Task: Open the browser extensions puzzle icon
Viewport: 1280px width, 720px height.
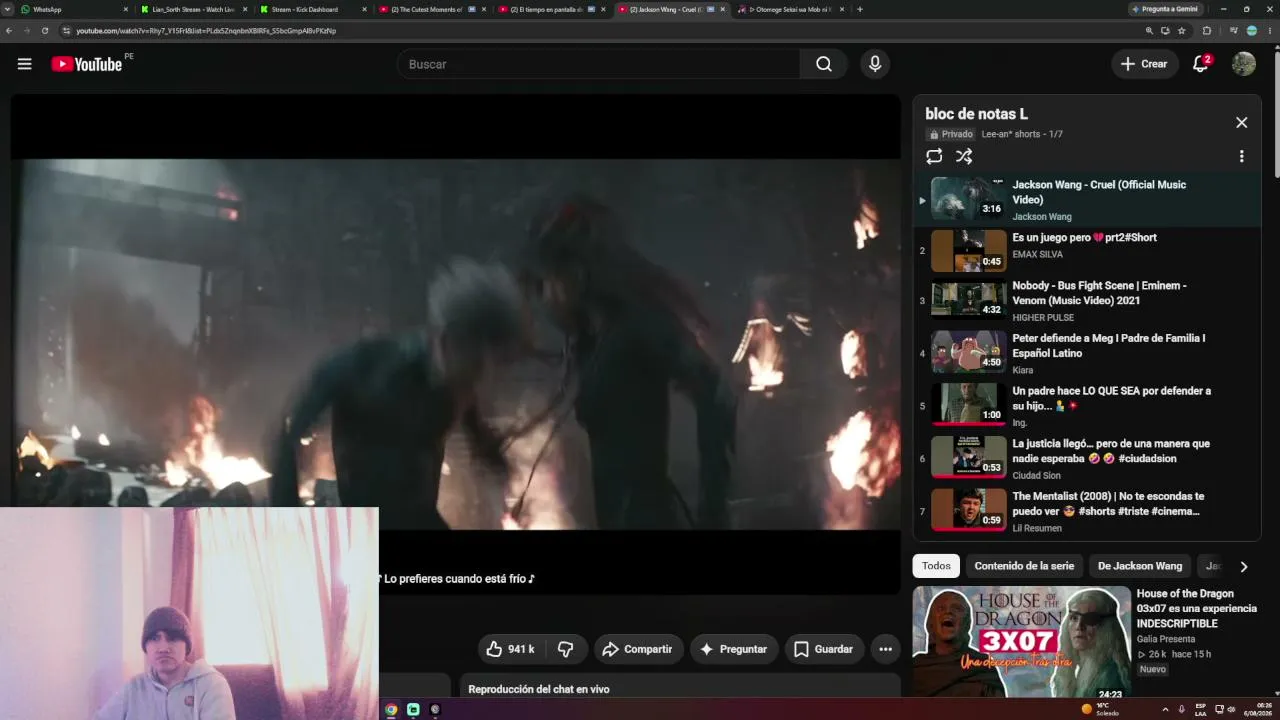Action: pos(1207,31)
